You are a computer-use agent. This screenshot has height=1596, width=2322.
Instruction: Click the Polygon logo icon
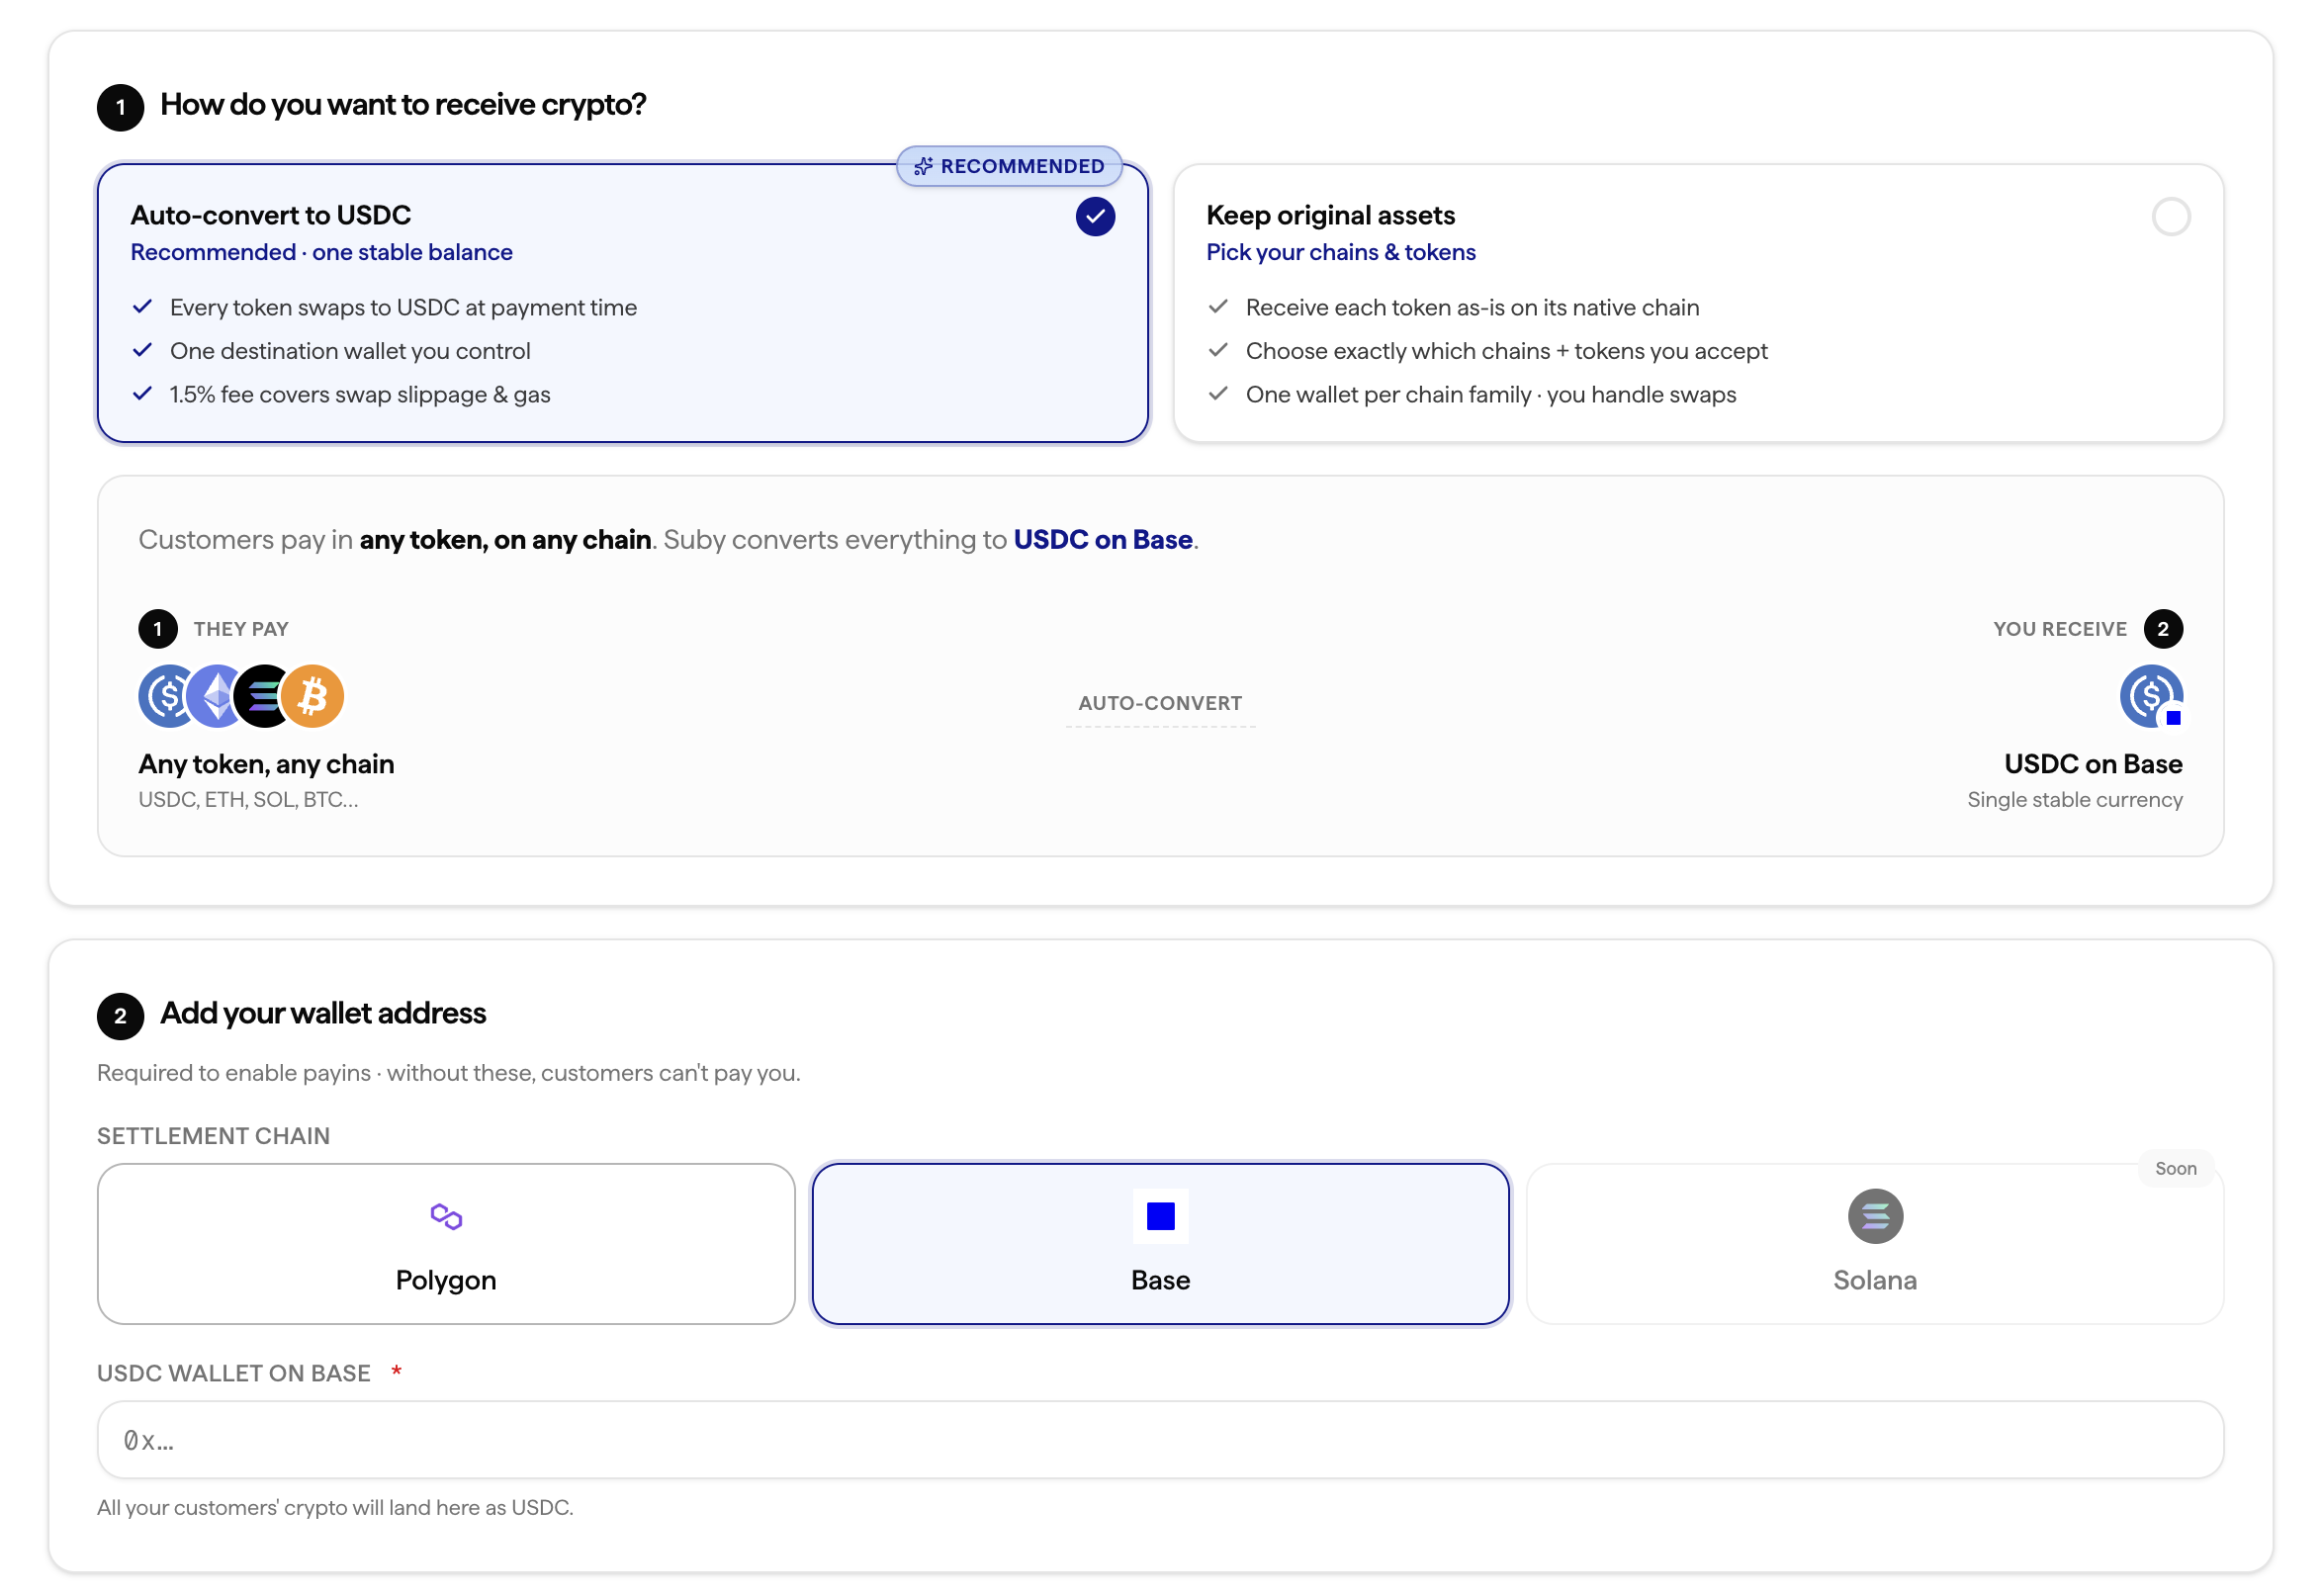tap(446, 1216)
